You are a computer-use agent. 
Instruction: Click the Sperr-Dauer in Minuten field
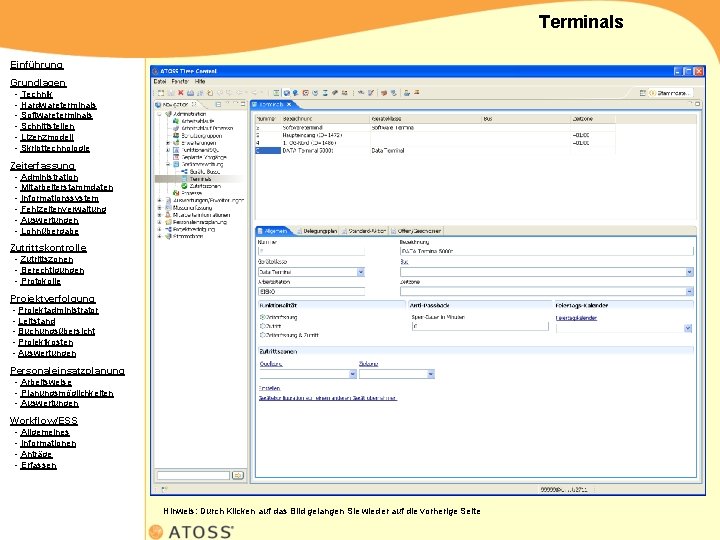tap(480, 326)
